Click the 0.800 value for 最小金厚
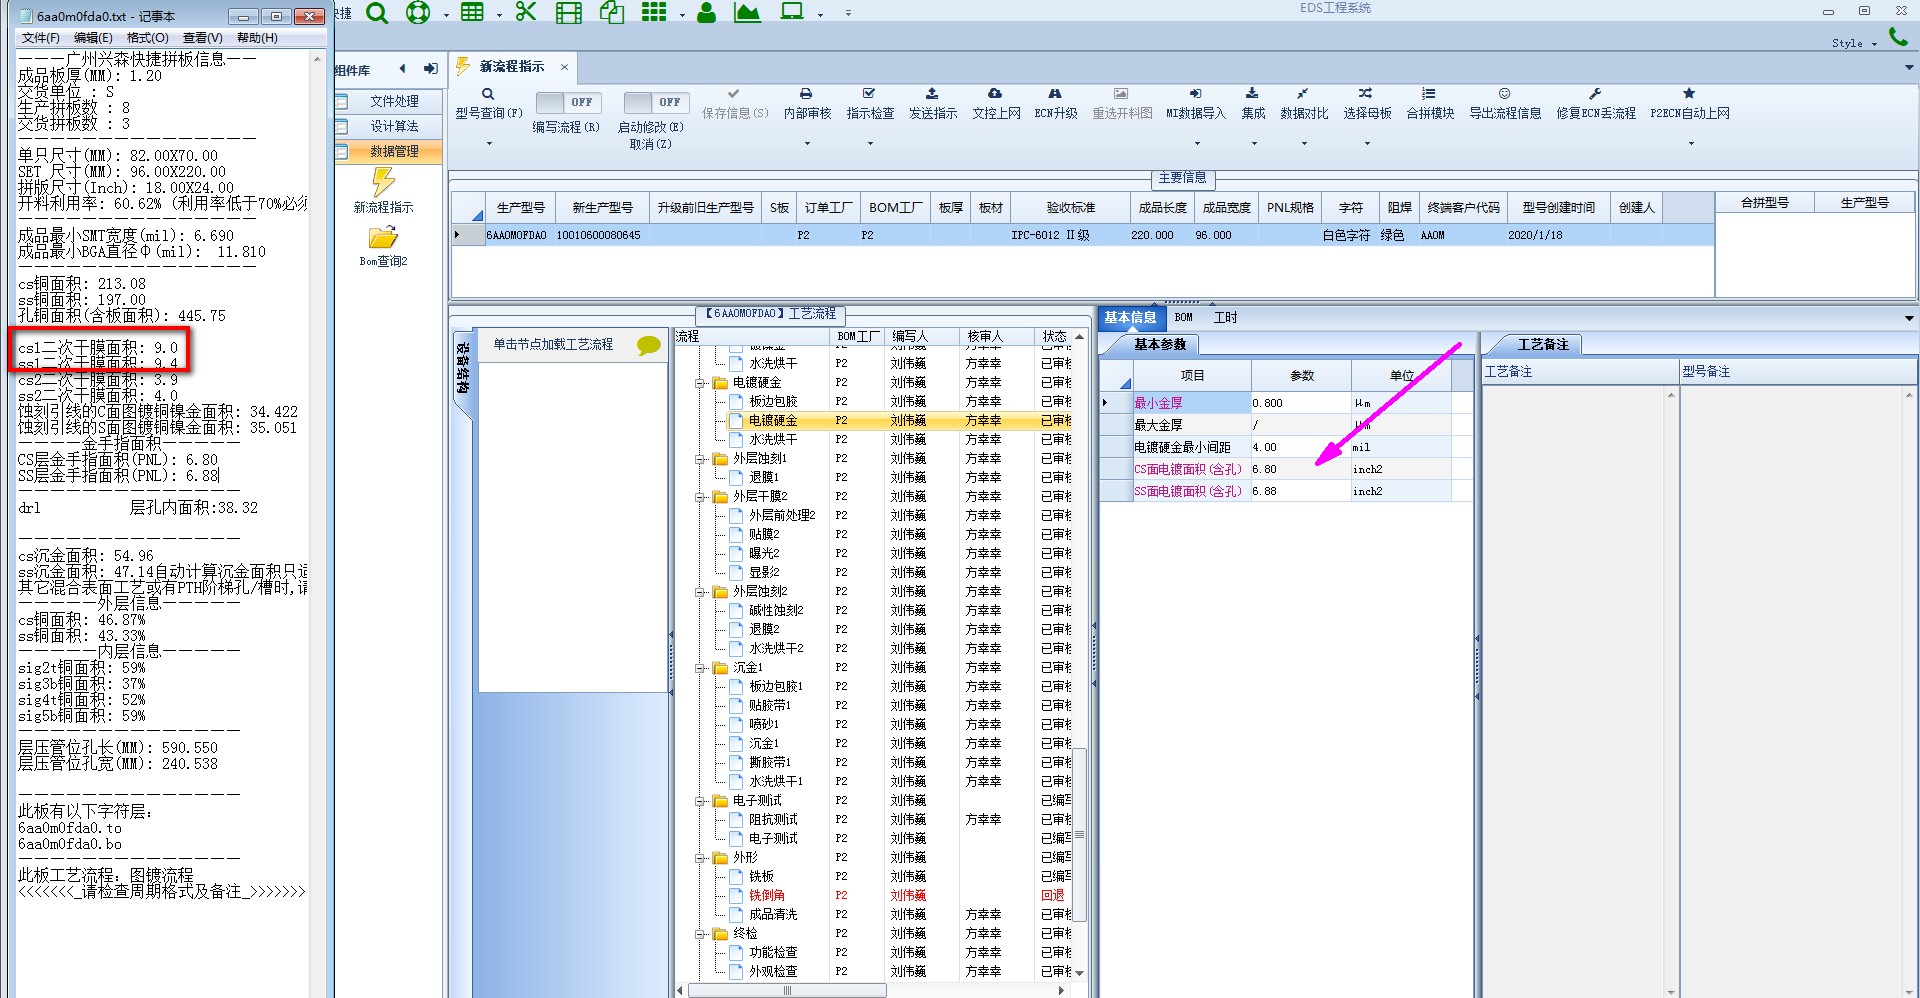The height and width of the screenshot is (998, 1920). 1300,404
